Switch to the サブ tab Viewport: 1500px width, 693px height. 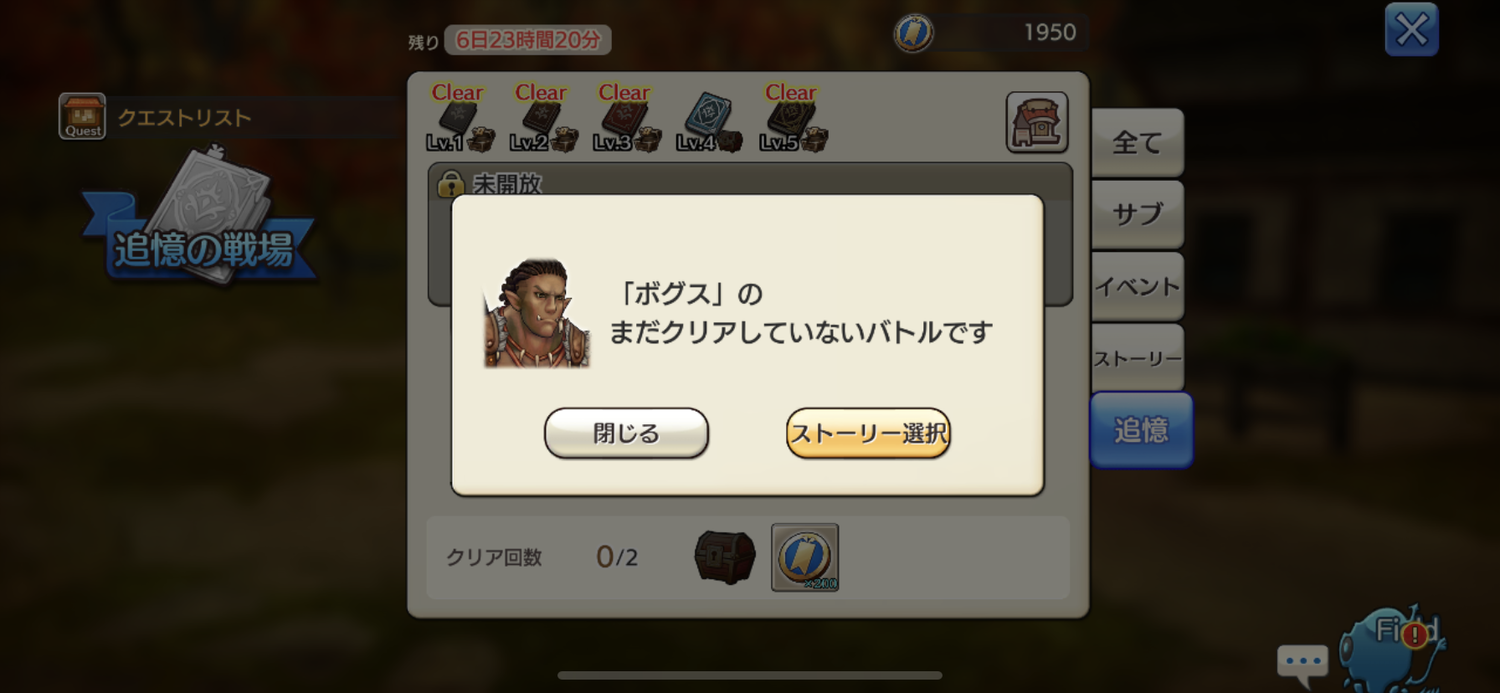click(x=1137, y=214)
